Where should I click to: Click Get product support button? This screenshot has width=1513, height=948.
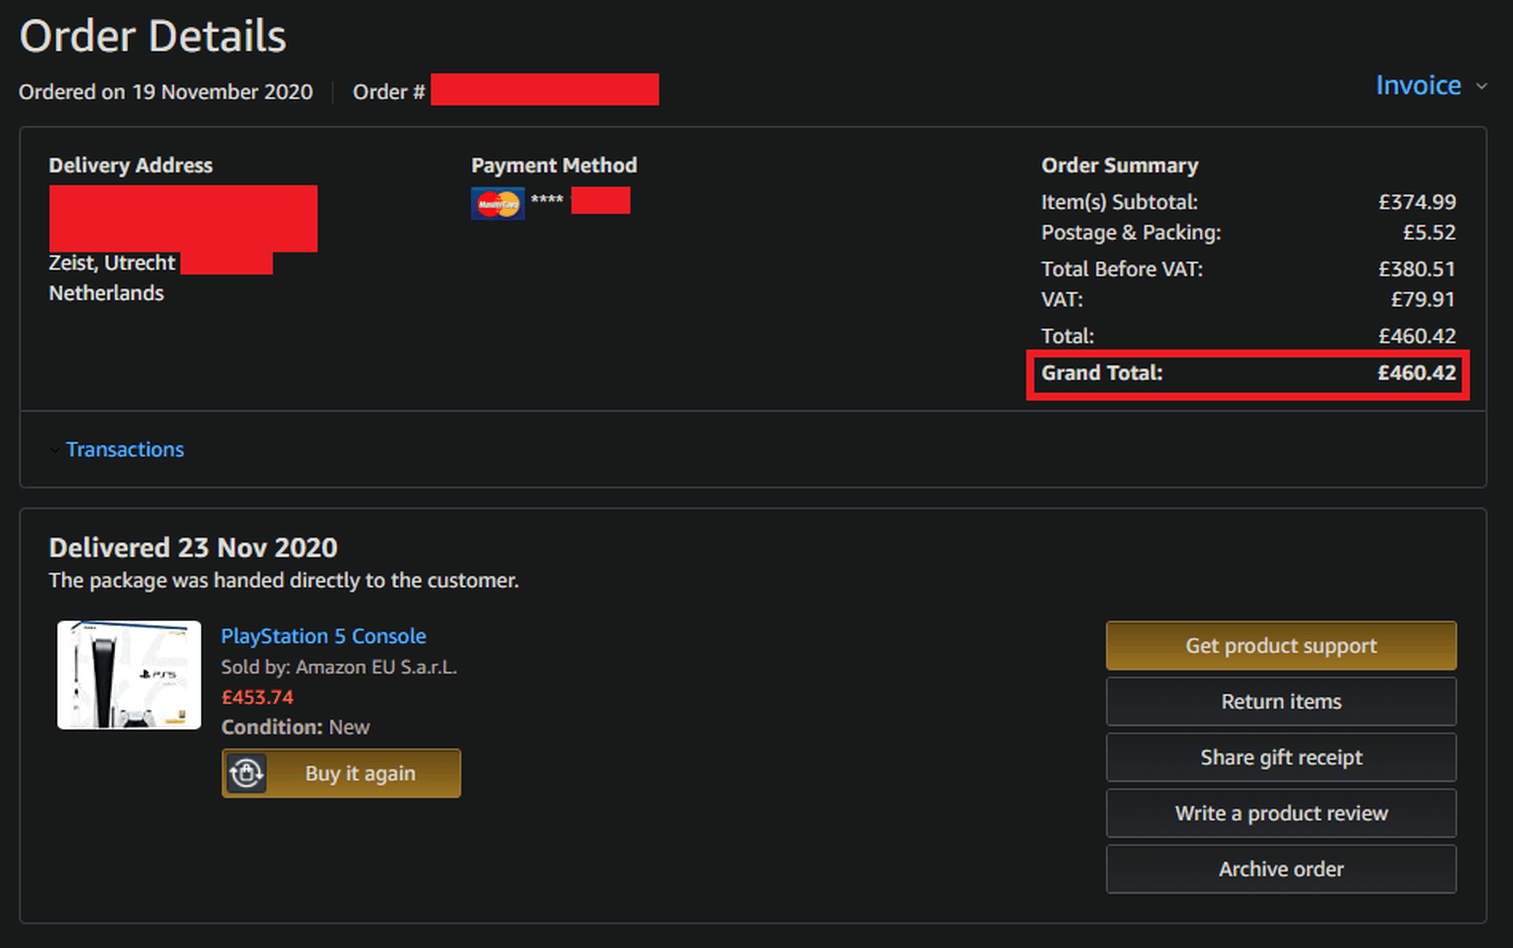pos(1280,646)
